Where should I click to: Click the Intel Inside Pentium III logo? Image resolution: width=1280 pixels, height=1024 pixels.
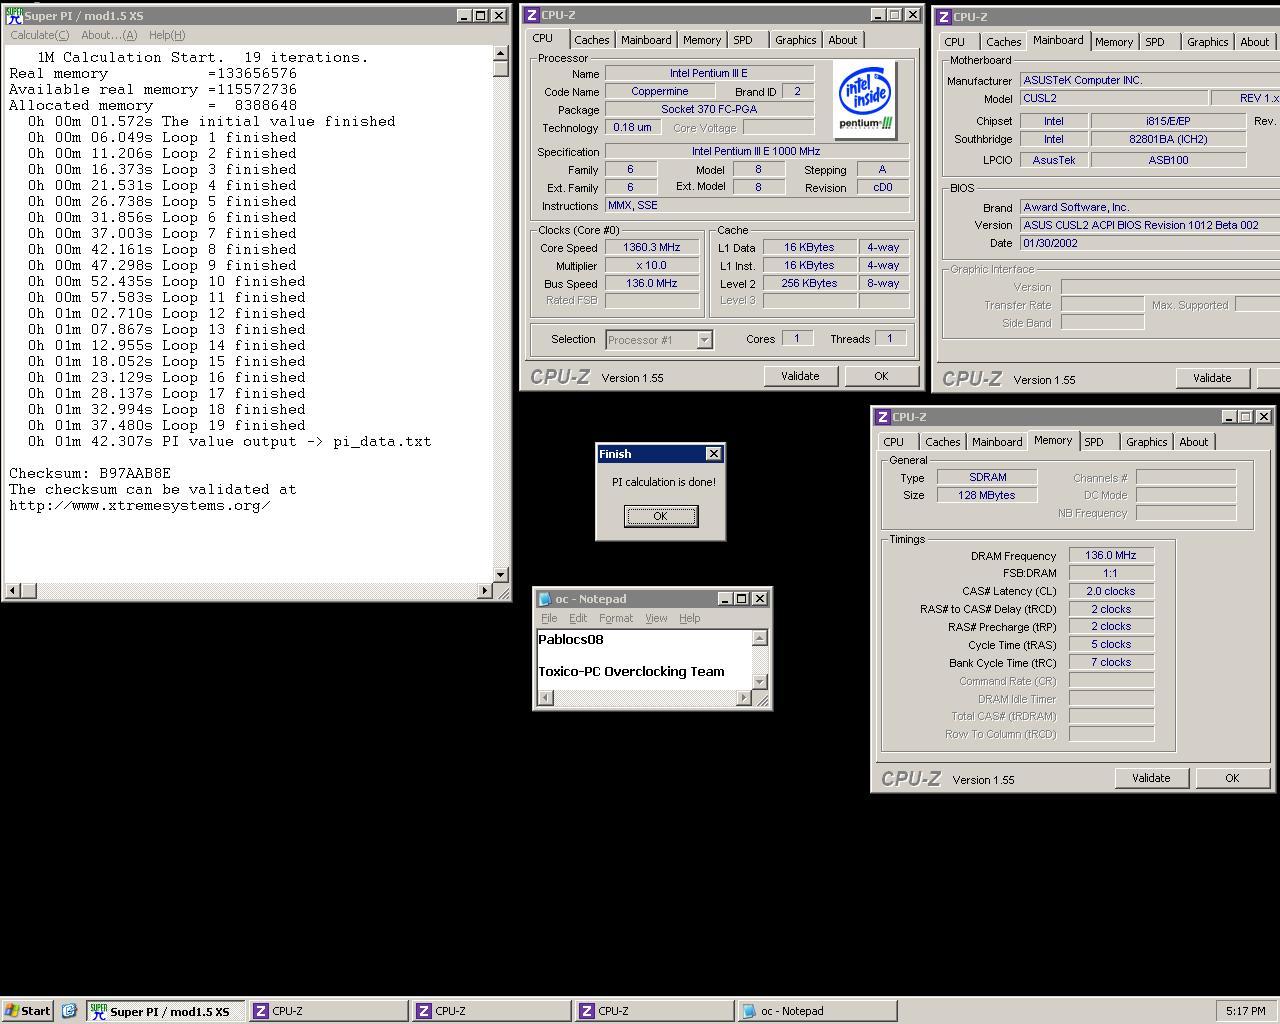(x=865, y=100)
